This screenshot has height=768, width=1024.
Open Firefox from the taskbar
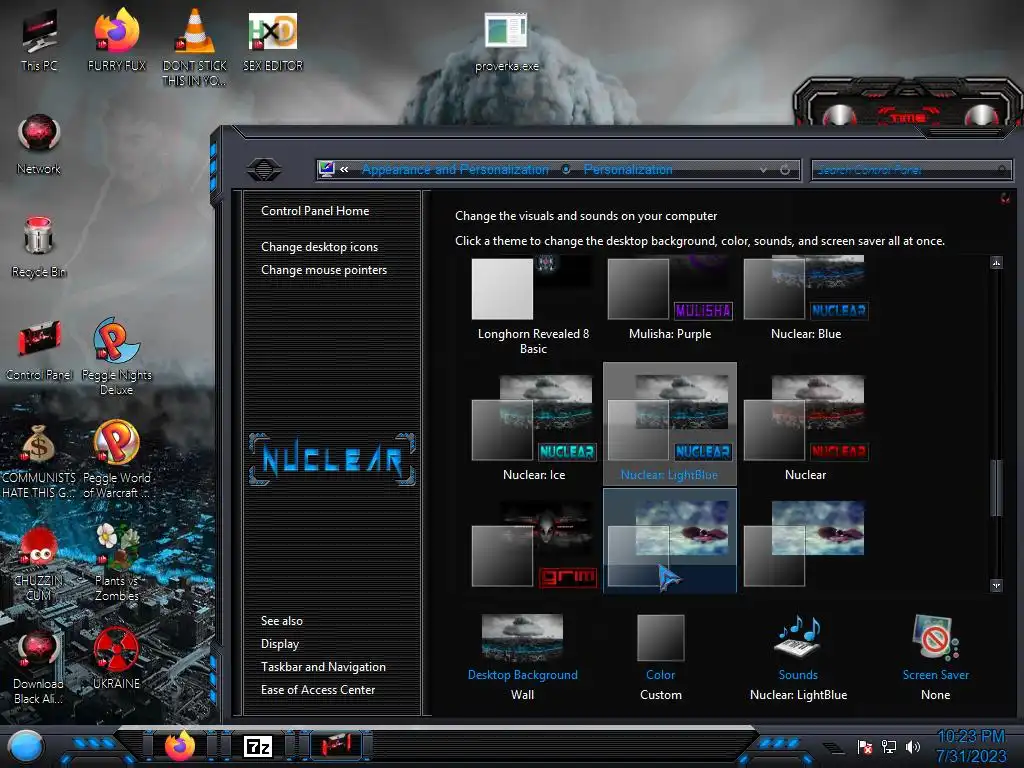tap(180, 745)
